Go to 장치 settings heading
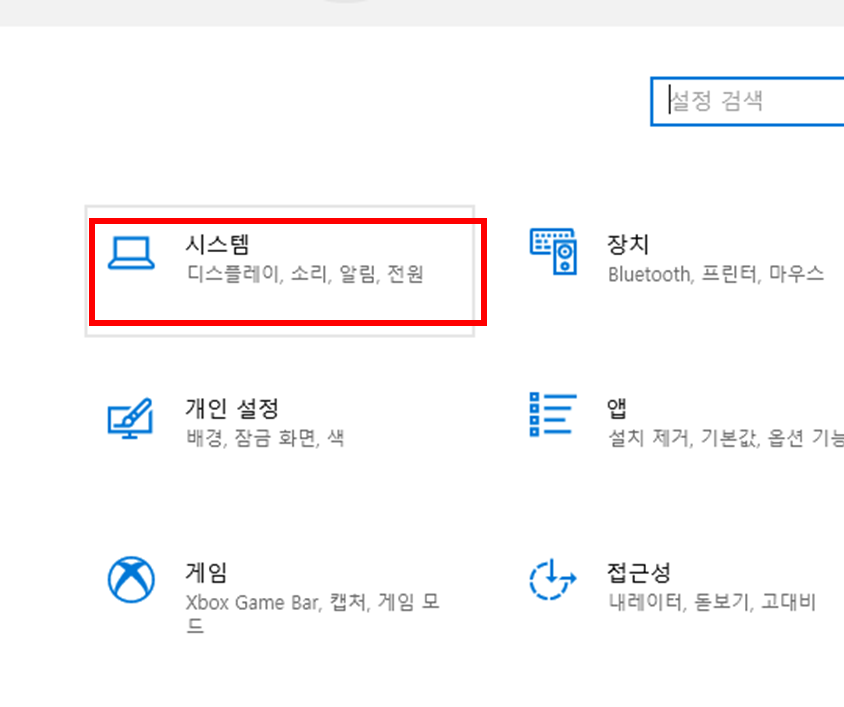Viewport: 844px width, 707px height. pyautogui.click(x=628, y=244)
